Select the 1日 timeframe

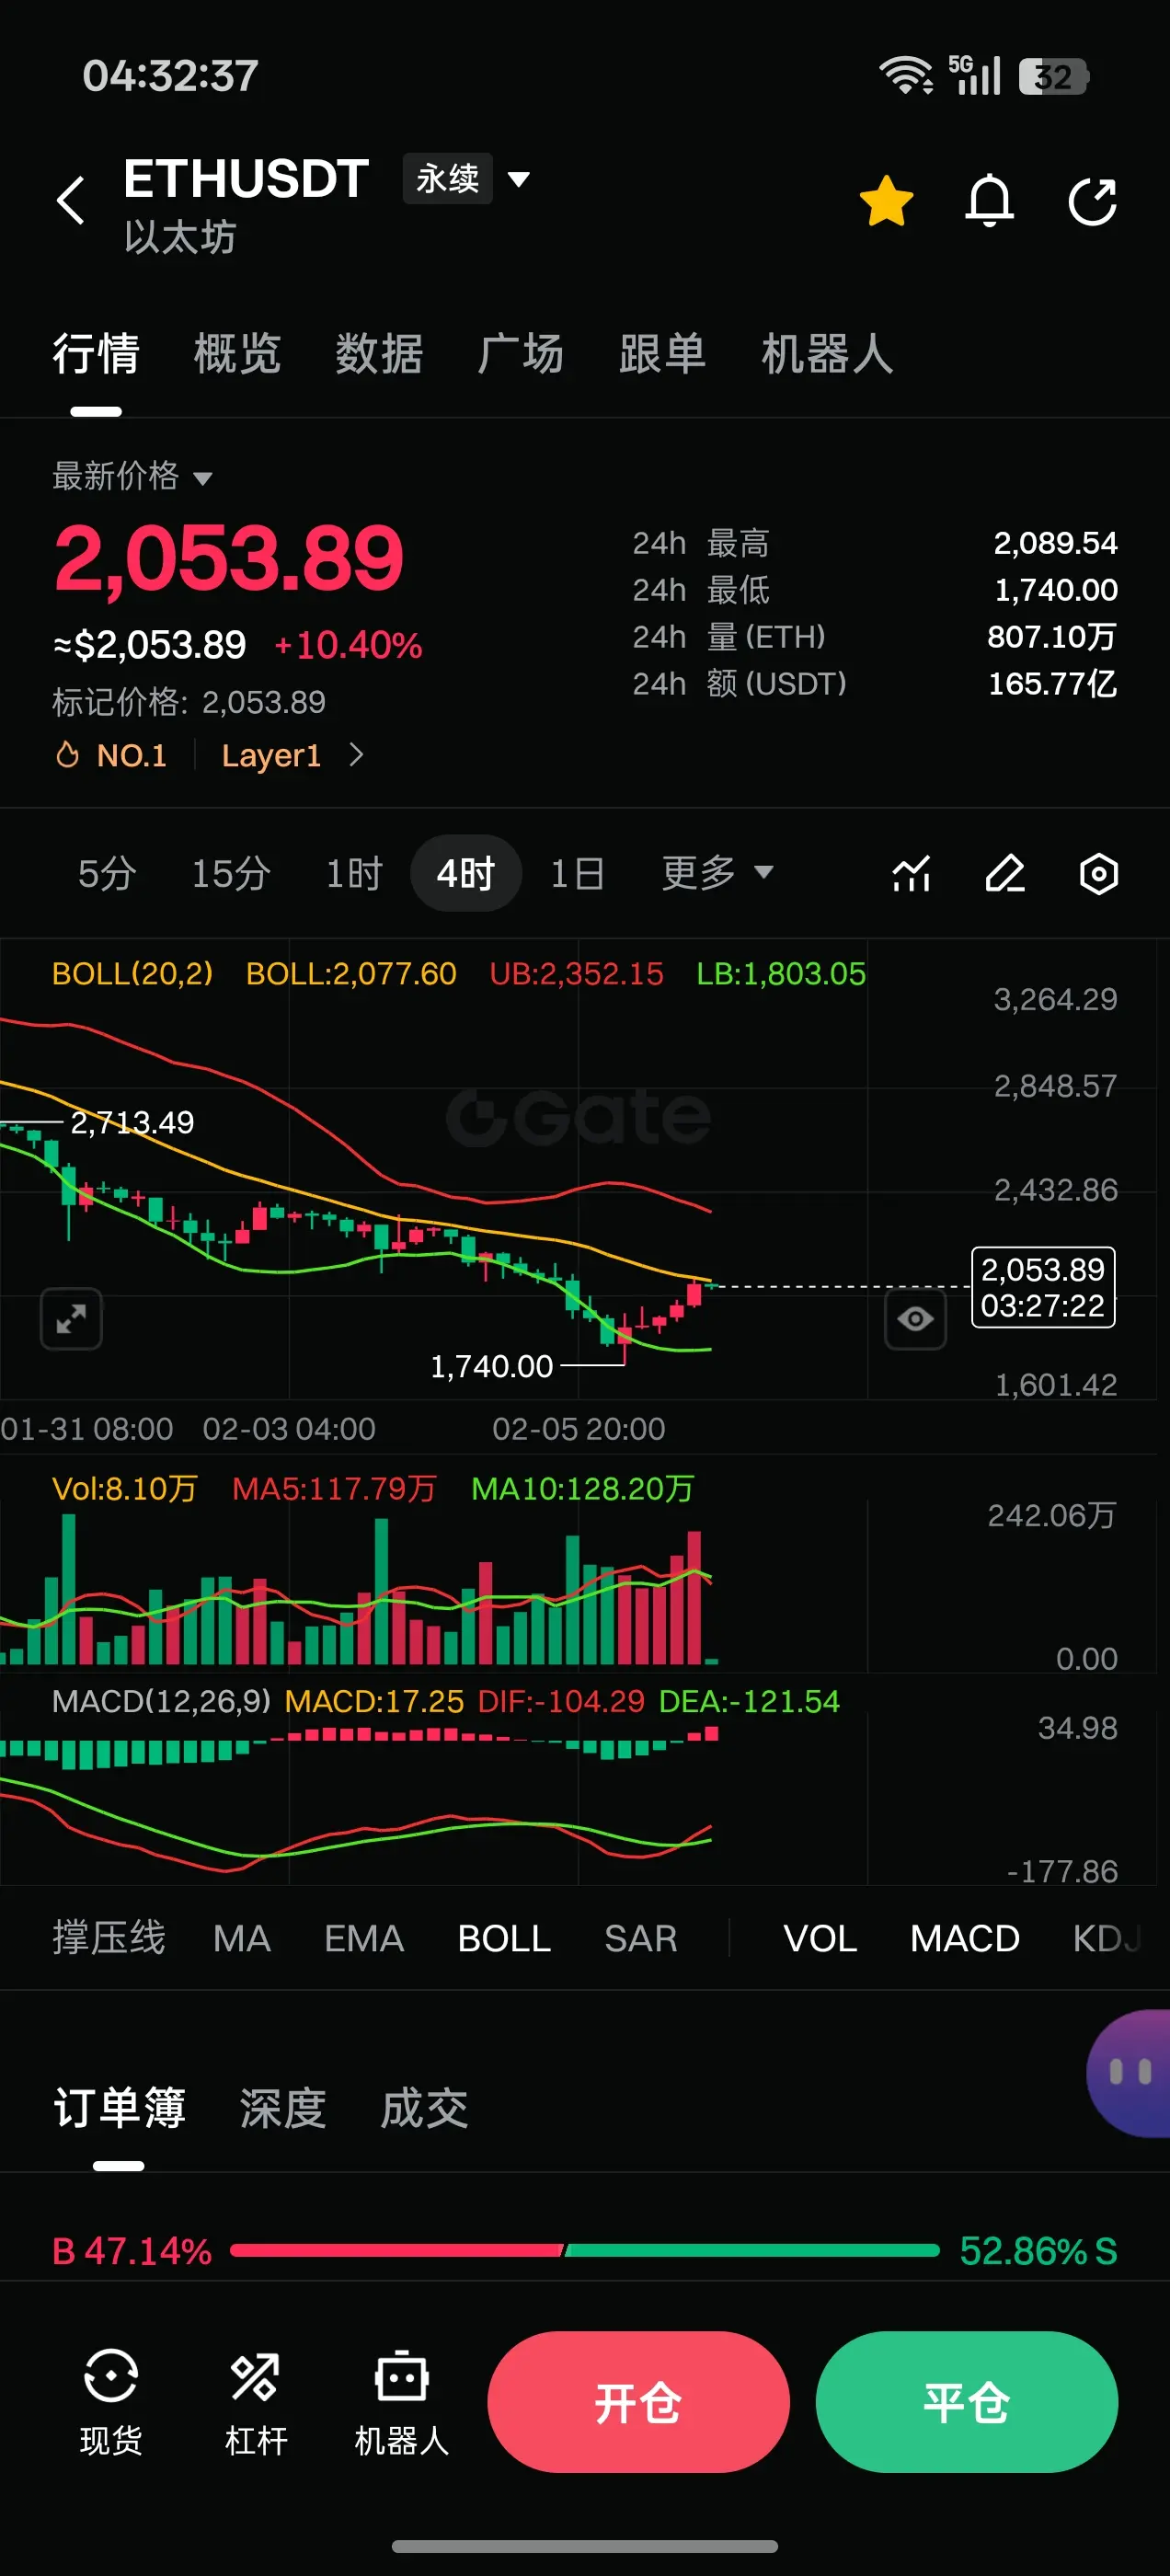[577, 874]
